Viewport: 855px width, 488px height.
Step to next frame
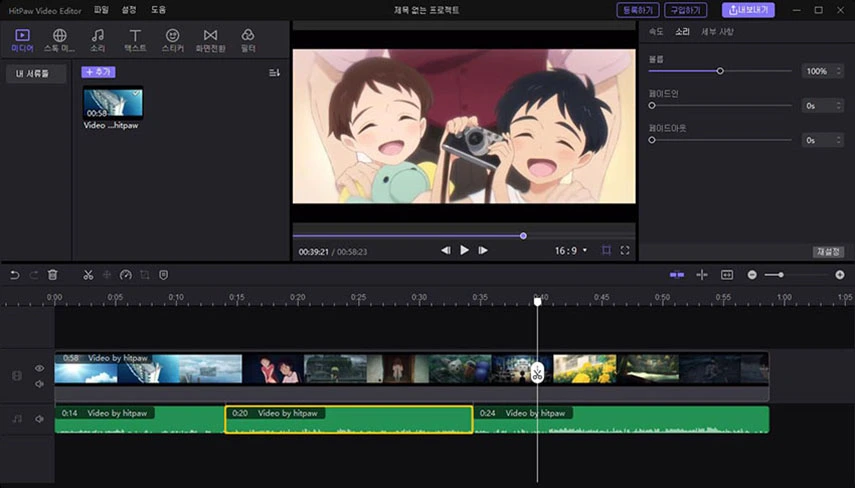(483, 250)
